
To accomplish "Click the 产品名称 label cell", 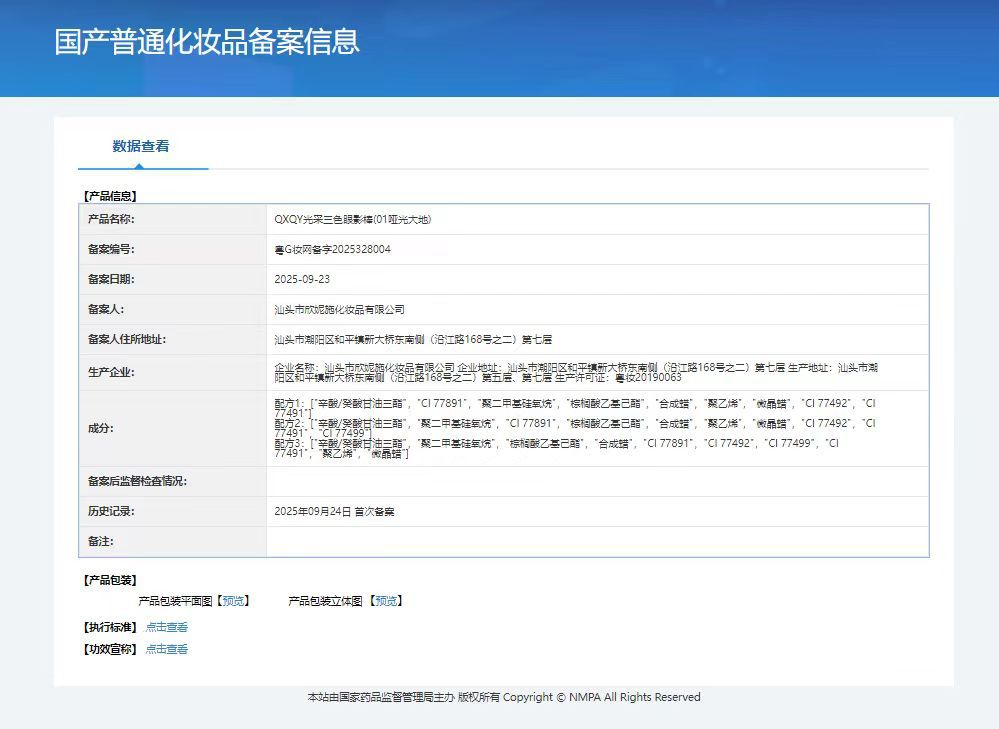I will tap(173, 219).
